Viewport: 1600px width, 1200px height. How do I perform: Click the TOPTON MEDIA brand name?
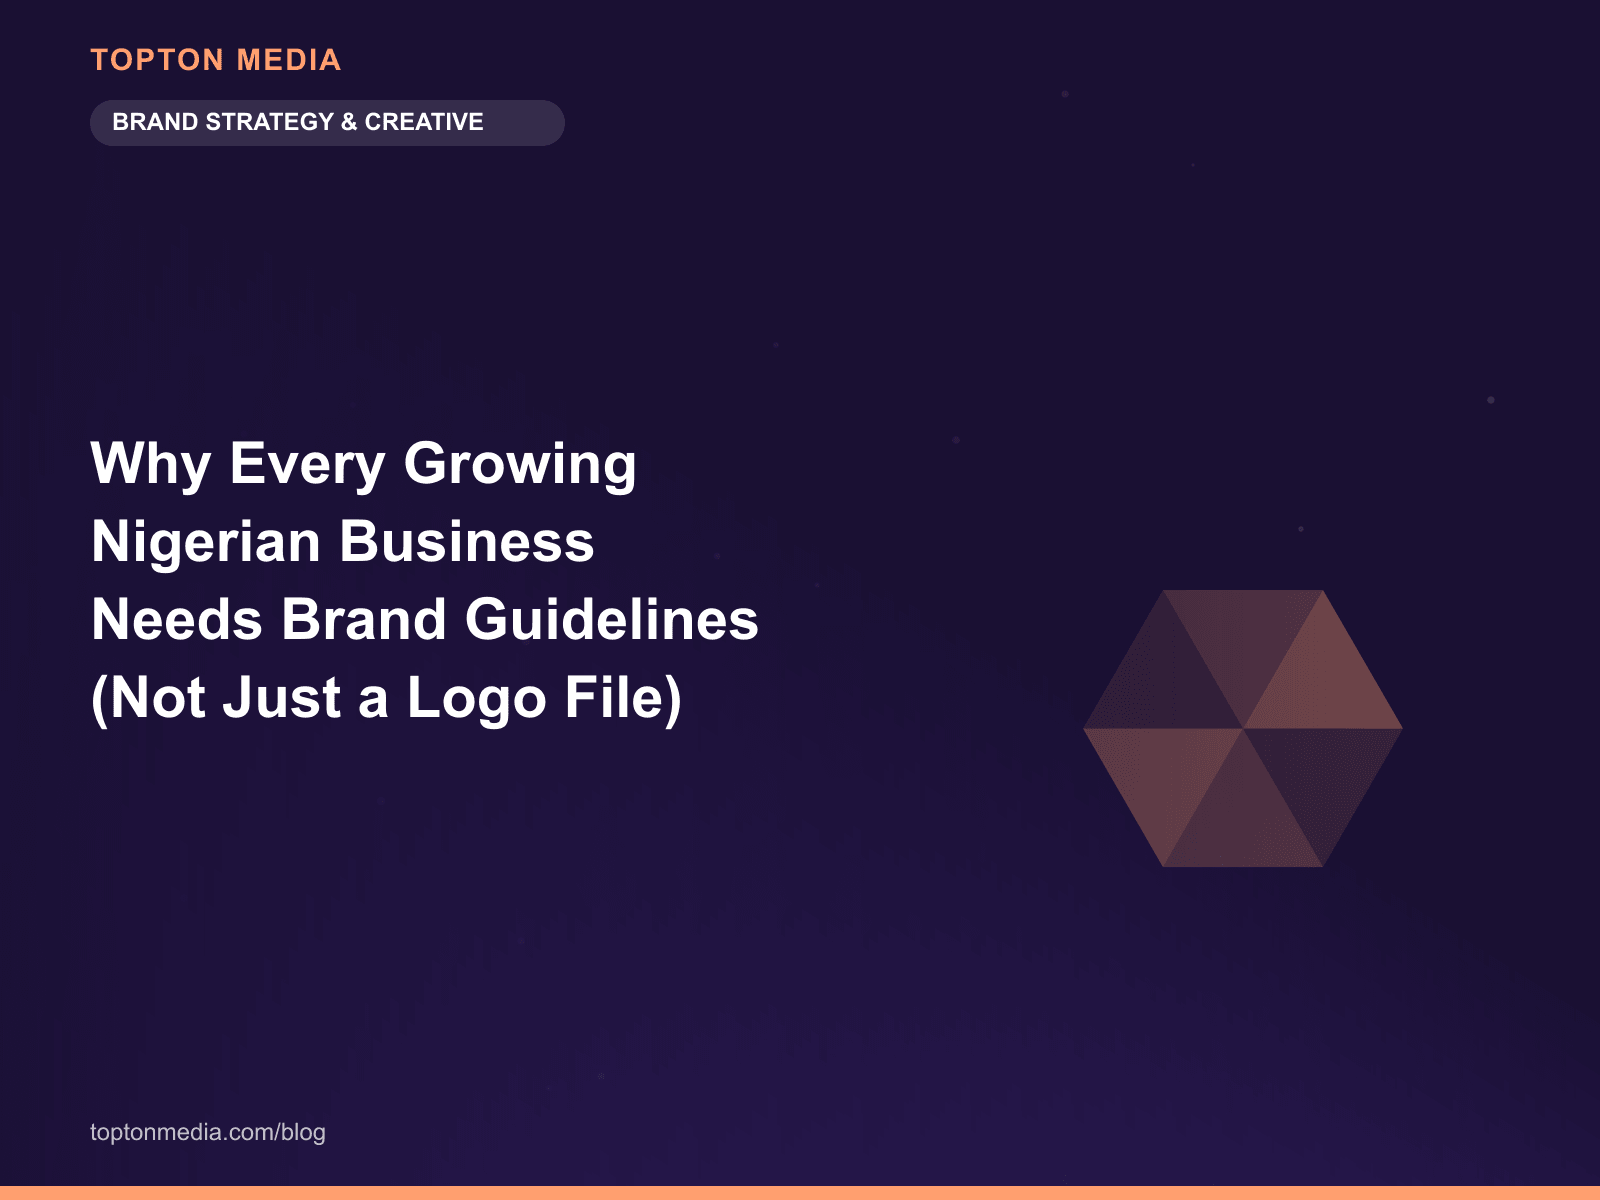[216, 60]
